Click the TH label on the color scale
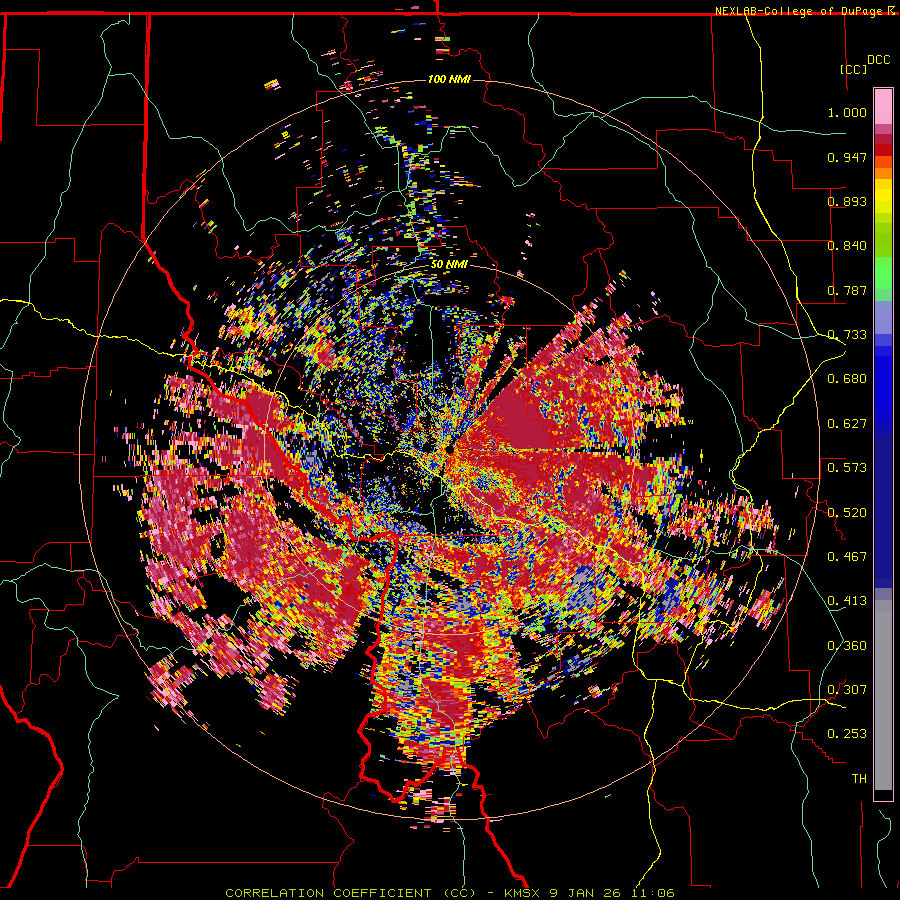 click(x=859, y=779)
